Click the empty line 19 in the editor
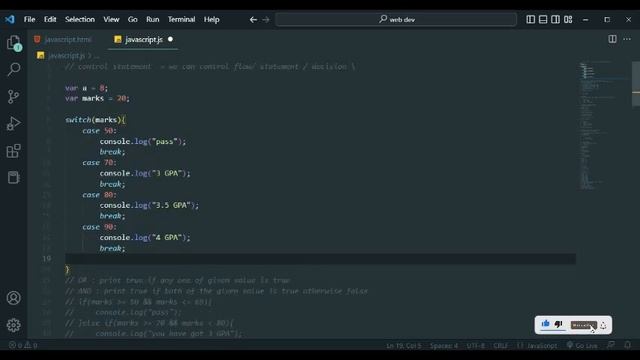The width and height of the screenshot is (640, 360). [x=320, y=258]
